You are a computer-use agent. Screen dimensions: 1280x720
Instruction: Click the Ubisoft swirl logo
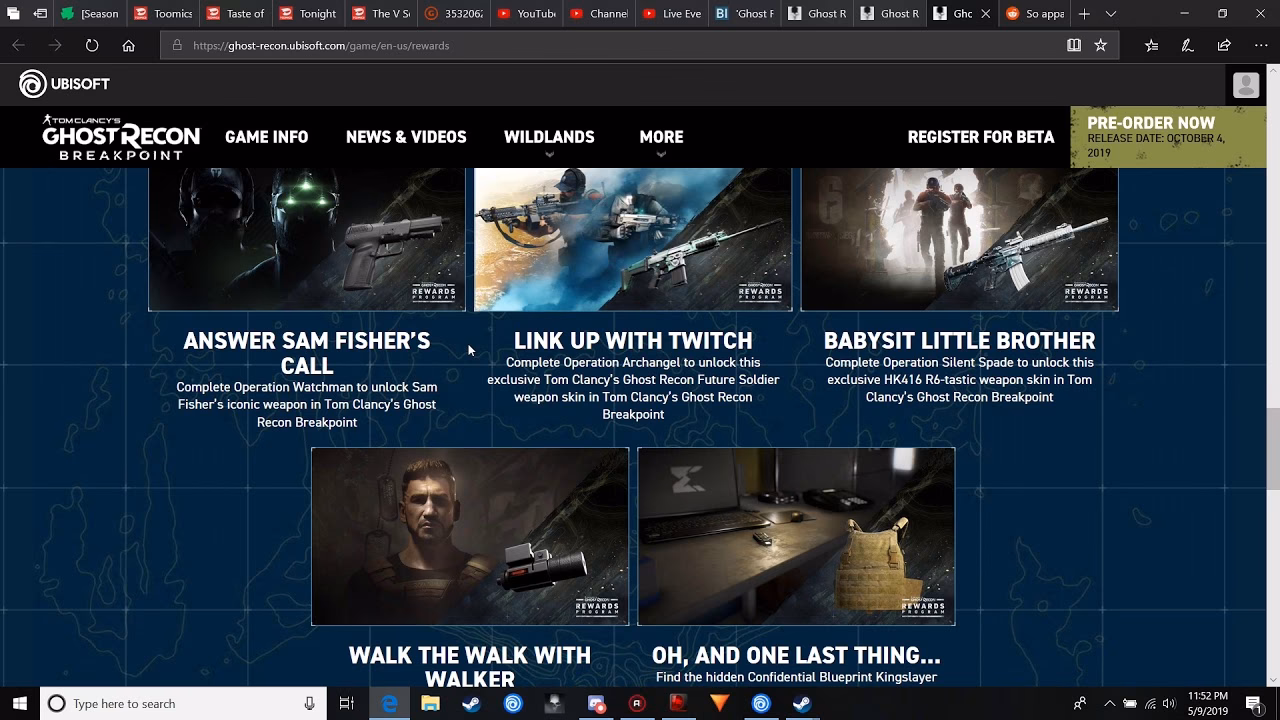[x=31, y=84]
